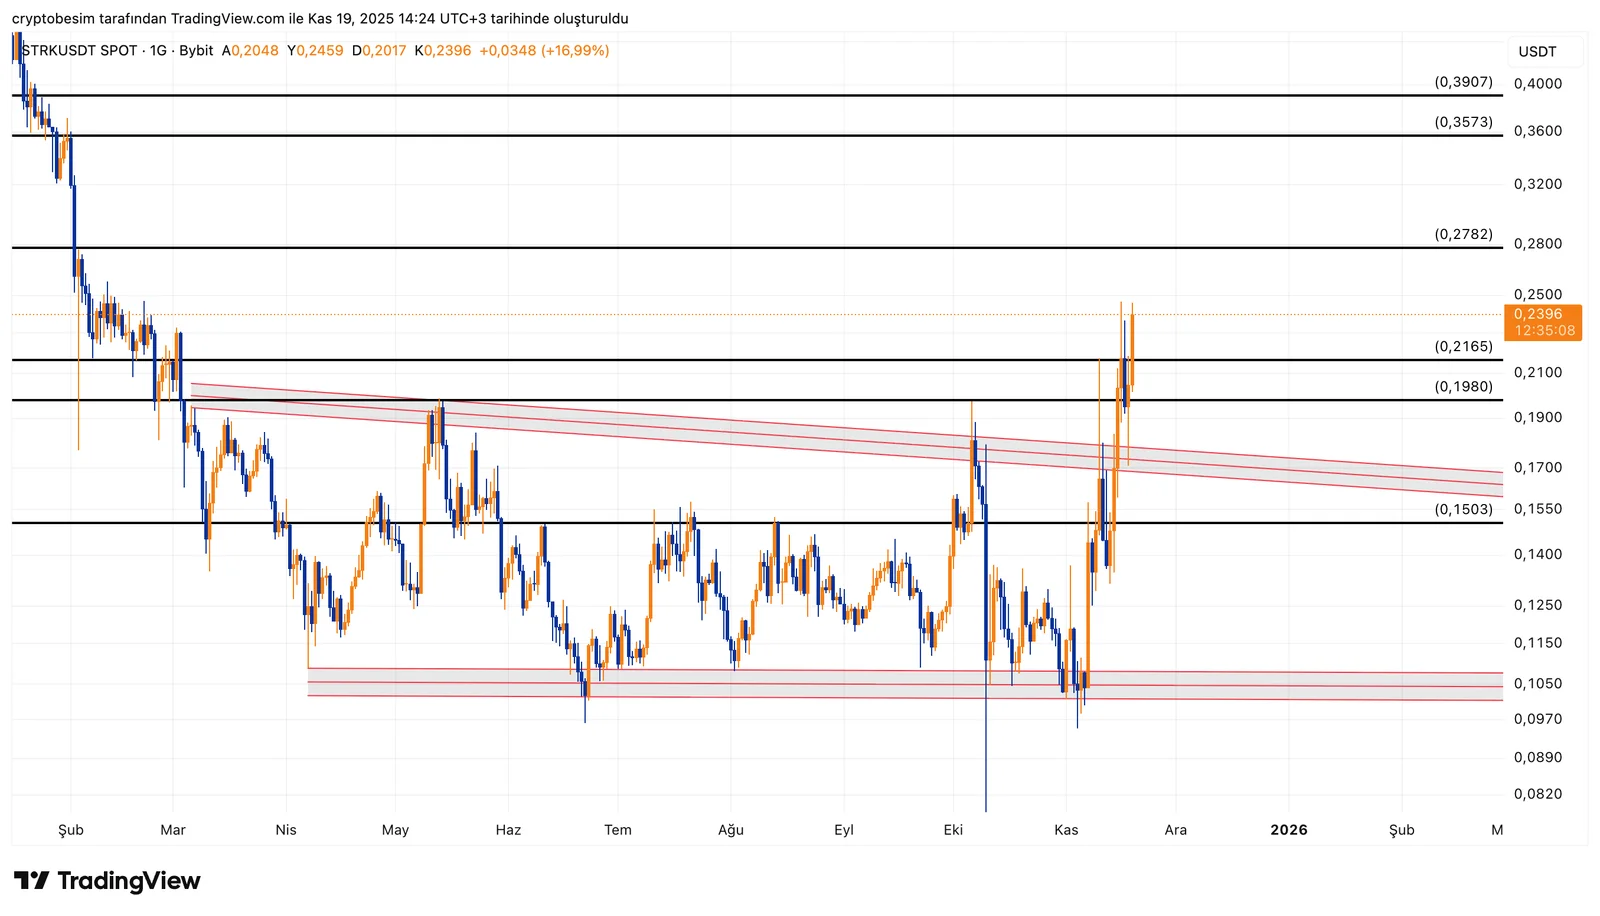Viewport: 1600px width, 916px height.
Task: Click the TradingView logo icon
Action: click(31, 881)
